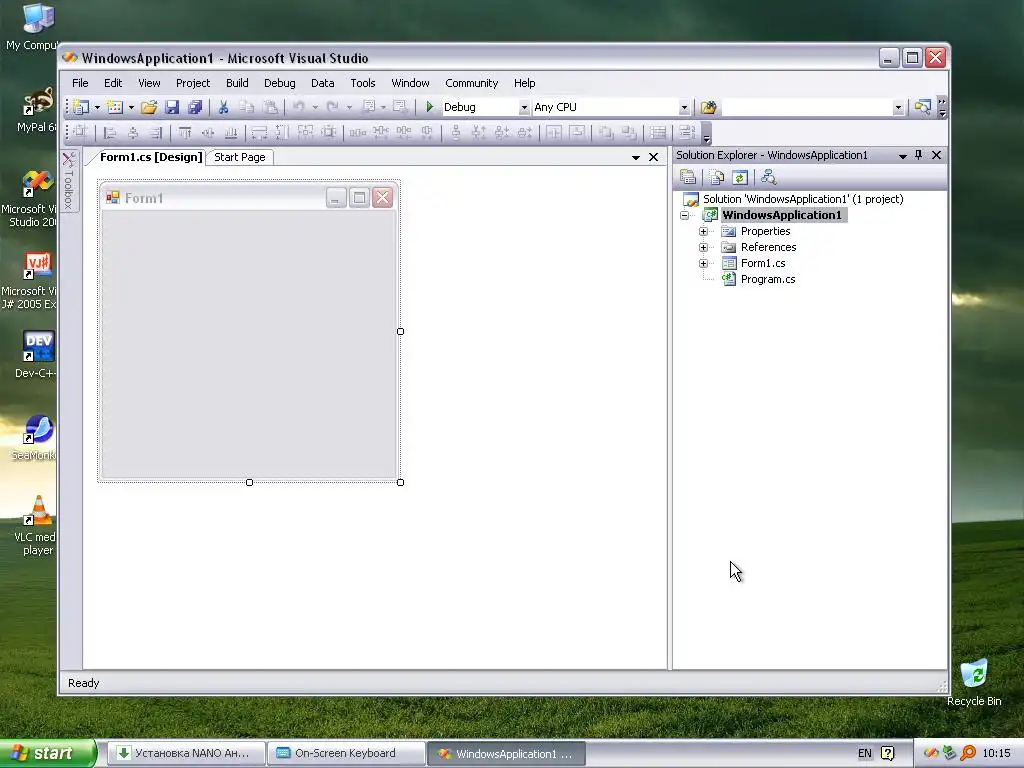Click the Save All toolbar icon
The height and width of the screenshot is (768, 1024).
(195, 107)
